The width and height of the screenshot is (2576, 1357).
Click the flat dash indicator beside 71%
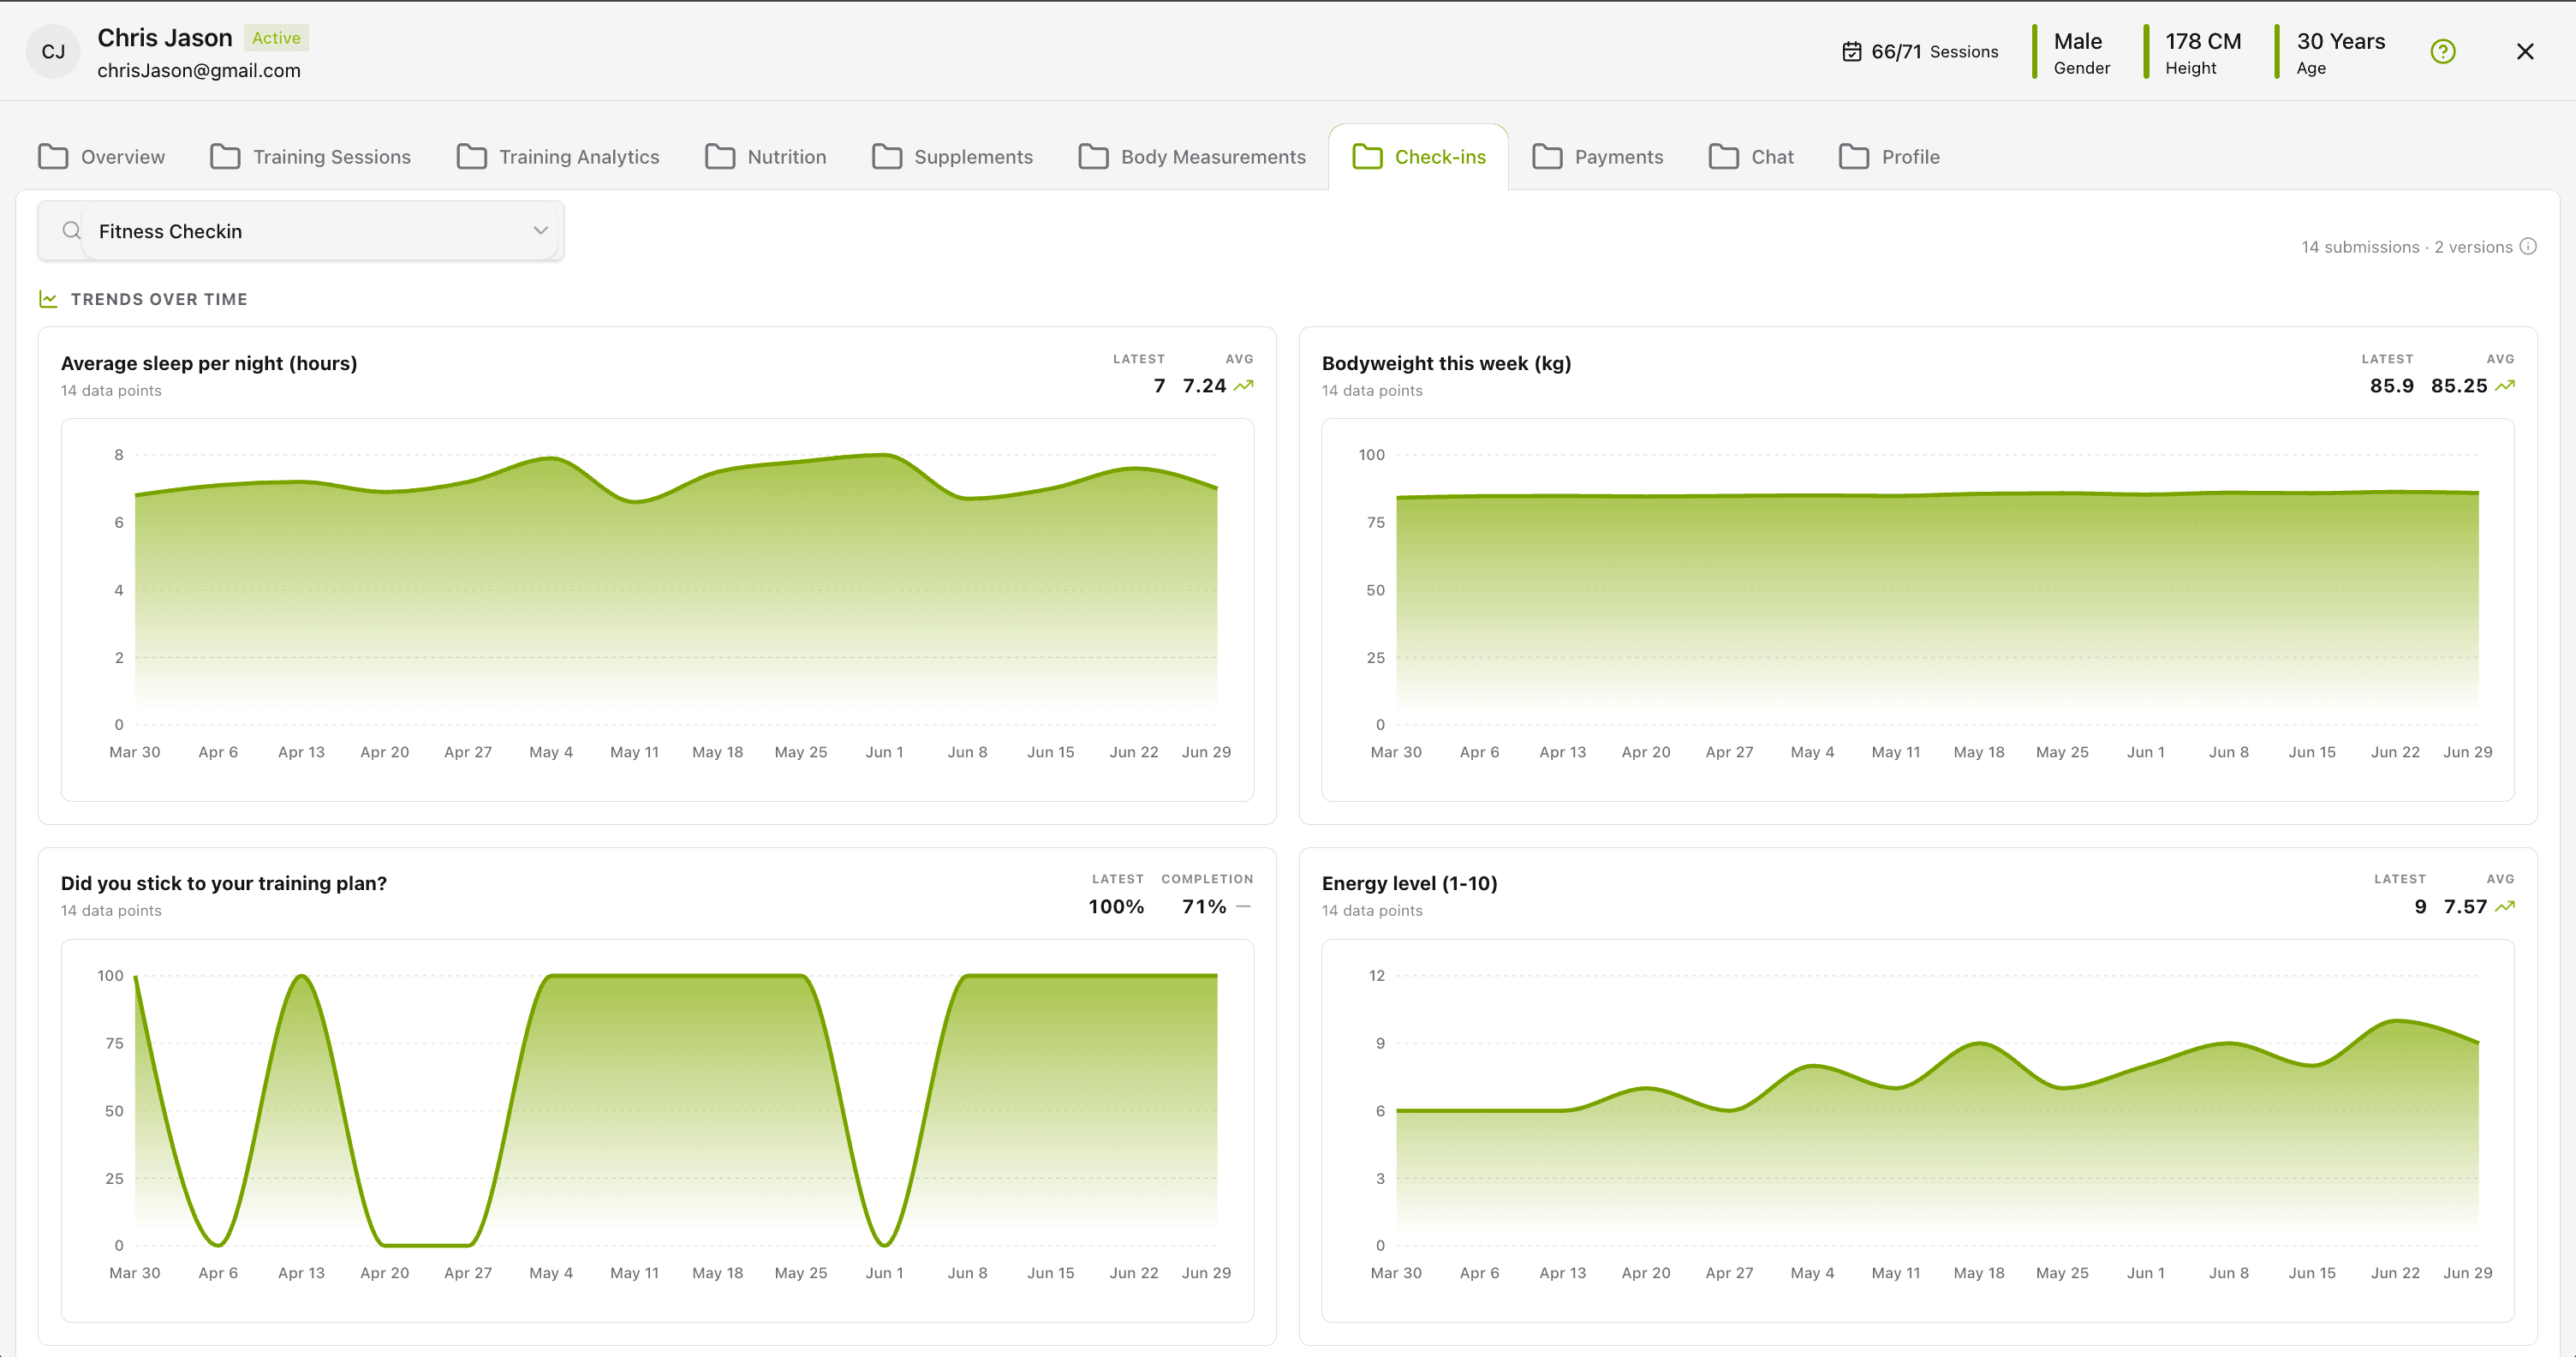(x=1243, y=907)
